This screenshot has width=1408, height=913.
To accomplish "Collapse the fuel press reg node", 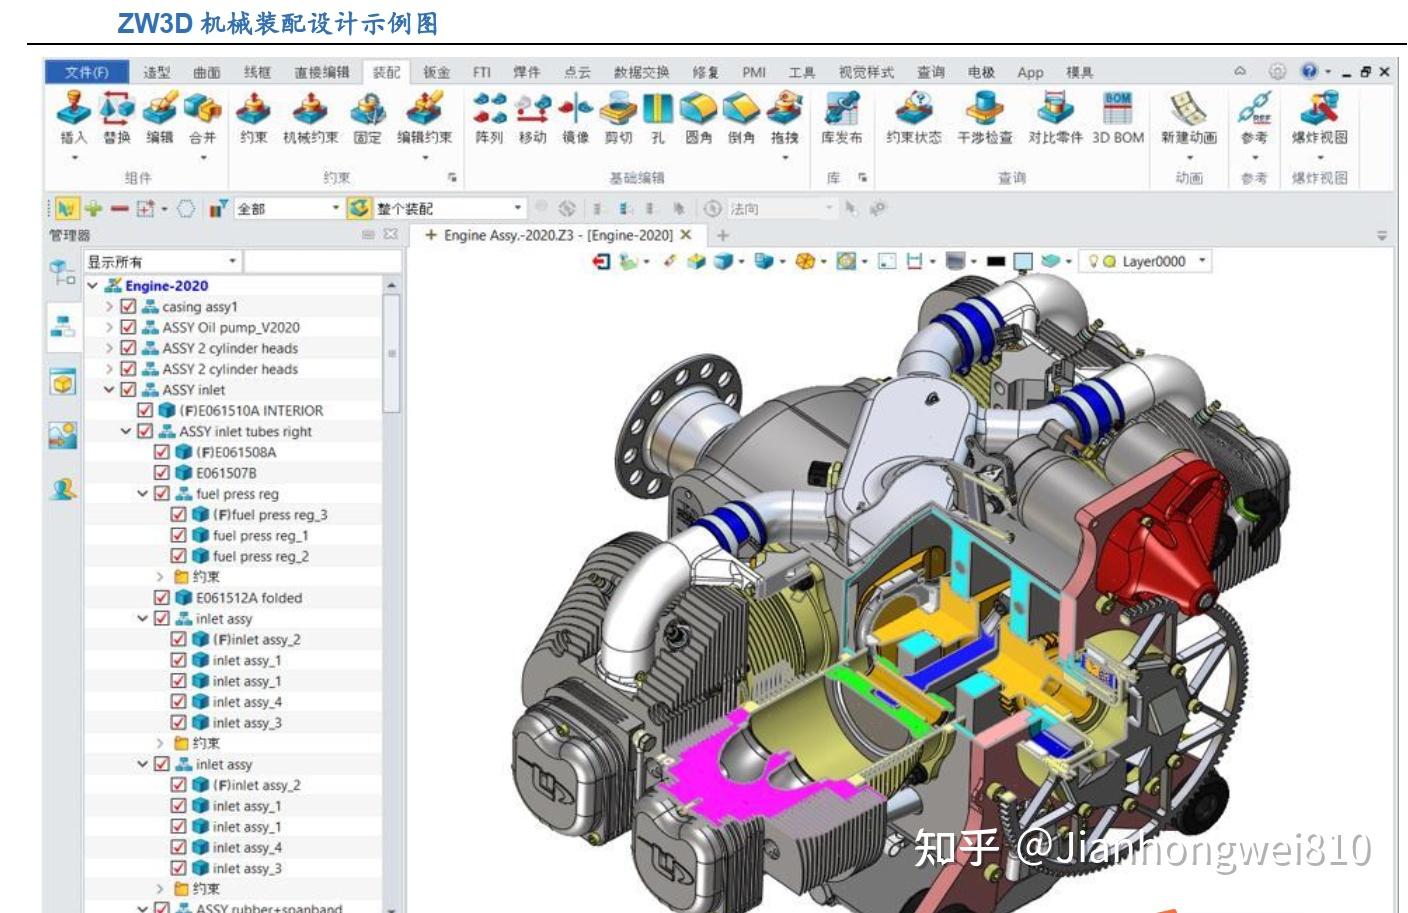I will 144,493.
